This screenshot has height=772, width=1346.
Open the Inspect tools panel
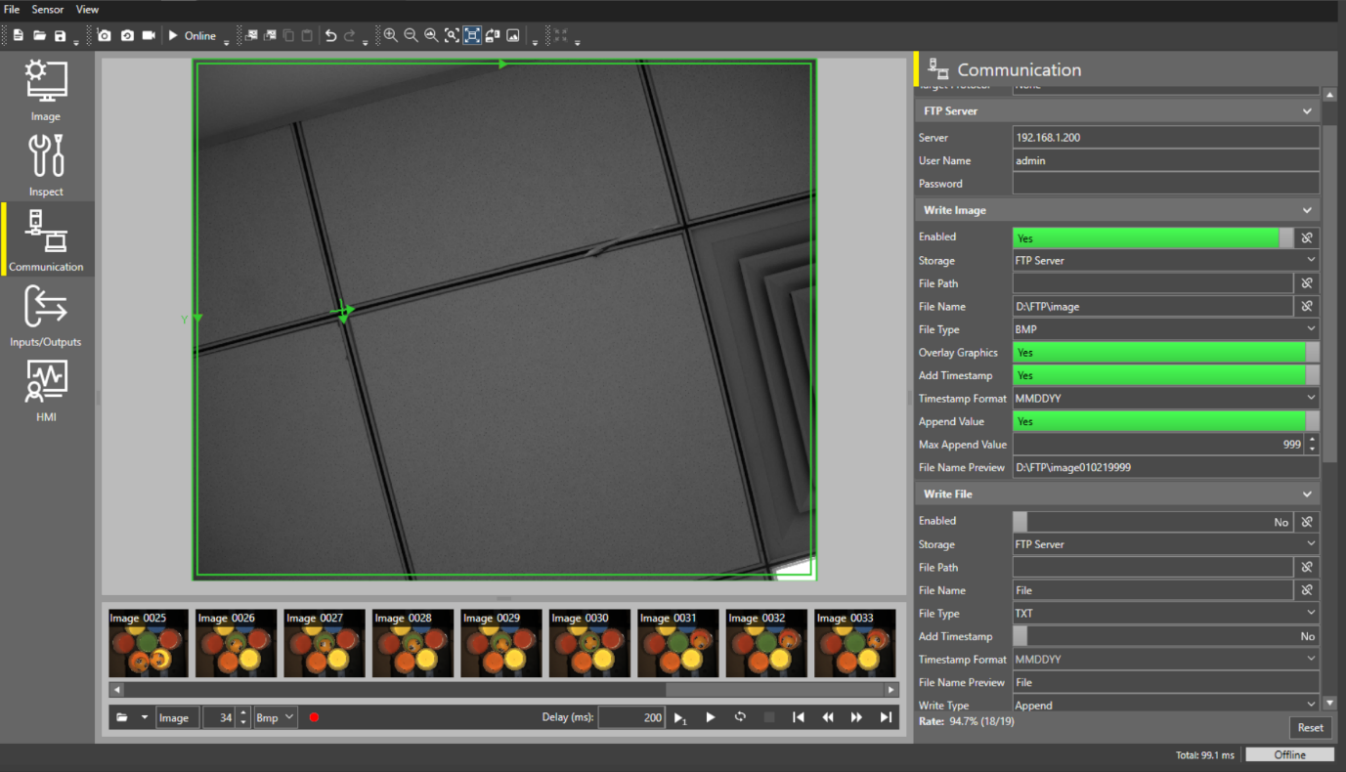click(x=46, y=165)
